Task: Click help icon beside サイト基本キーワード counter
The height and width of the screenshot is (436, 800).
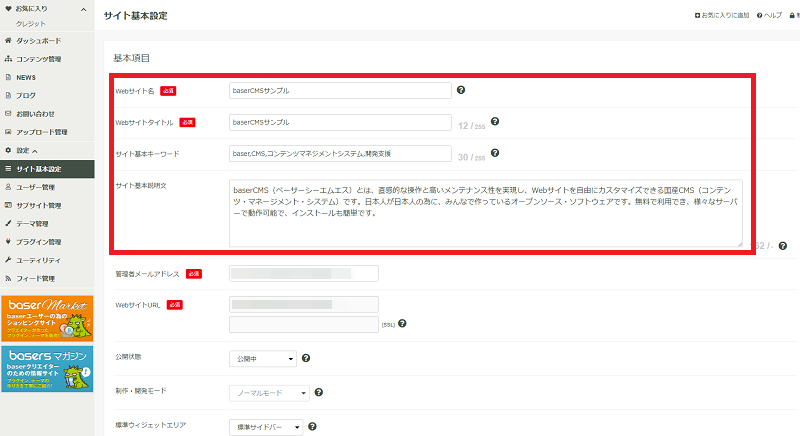Action: coord(495,153)
